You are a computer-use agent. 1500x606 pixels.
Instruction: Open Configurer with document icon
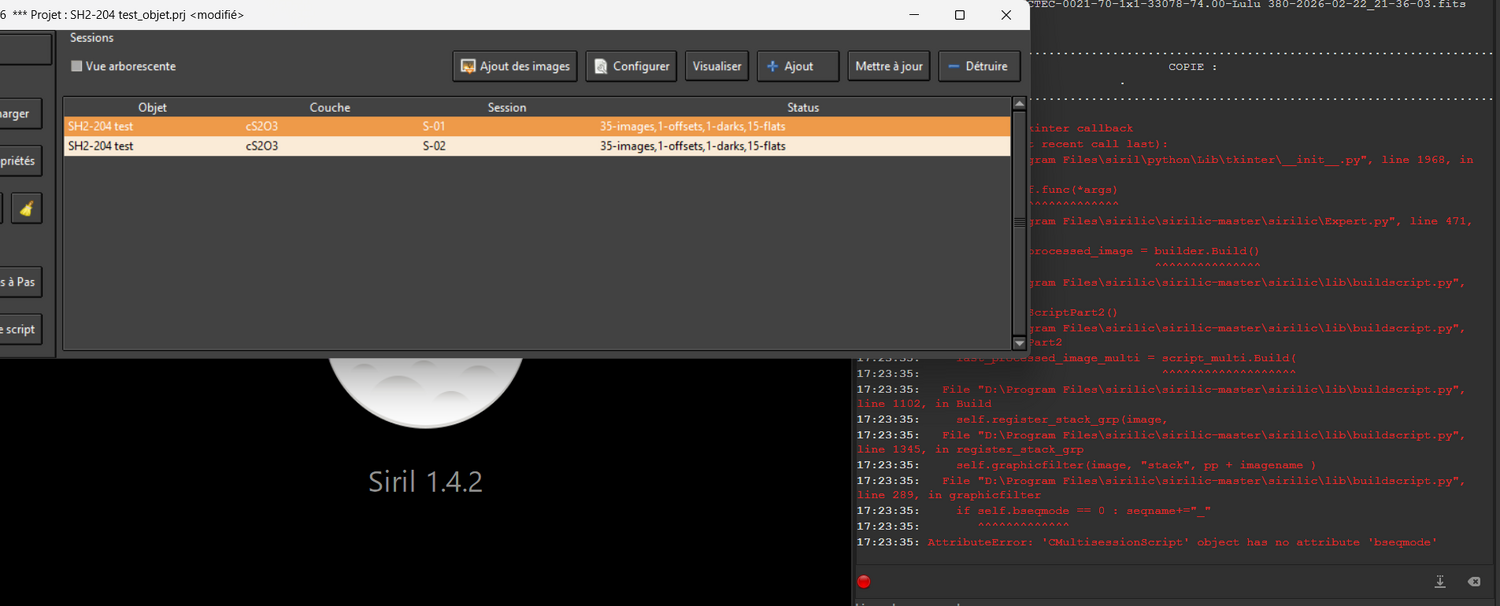(x=631, y=66)
